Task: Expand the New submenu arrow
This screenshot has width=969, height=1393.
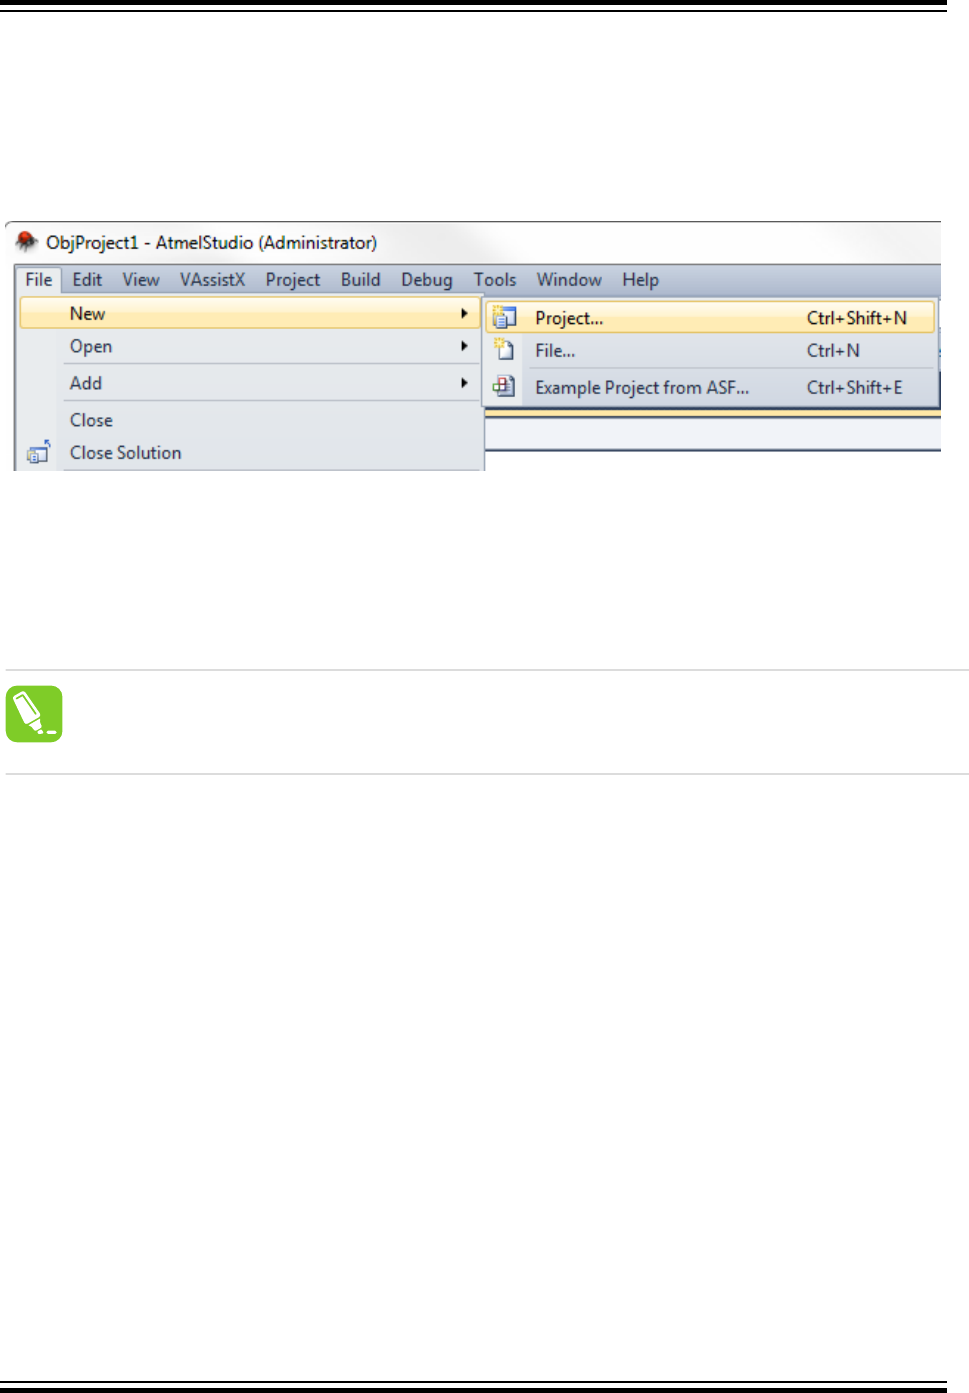Action: 464,314
